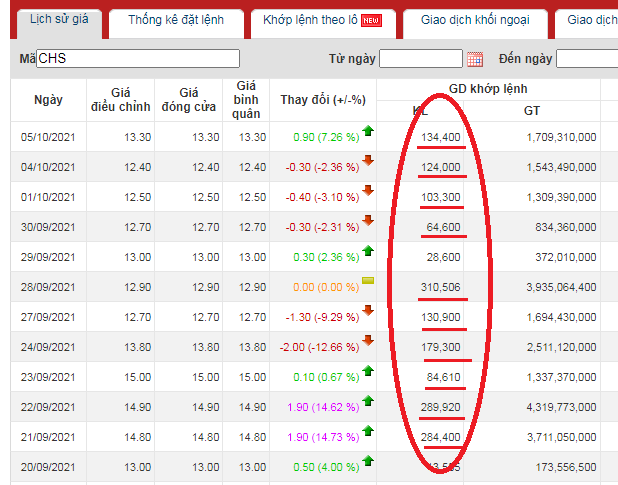Click the green up arrow for 22/09/2021
The height and width of the screenshot is (485, 618).
pyautogui.click(x=368, y=401)
